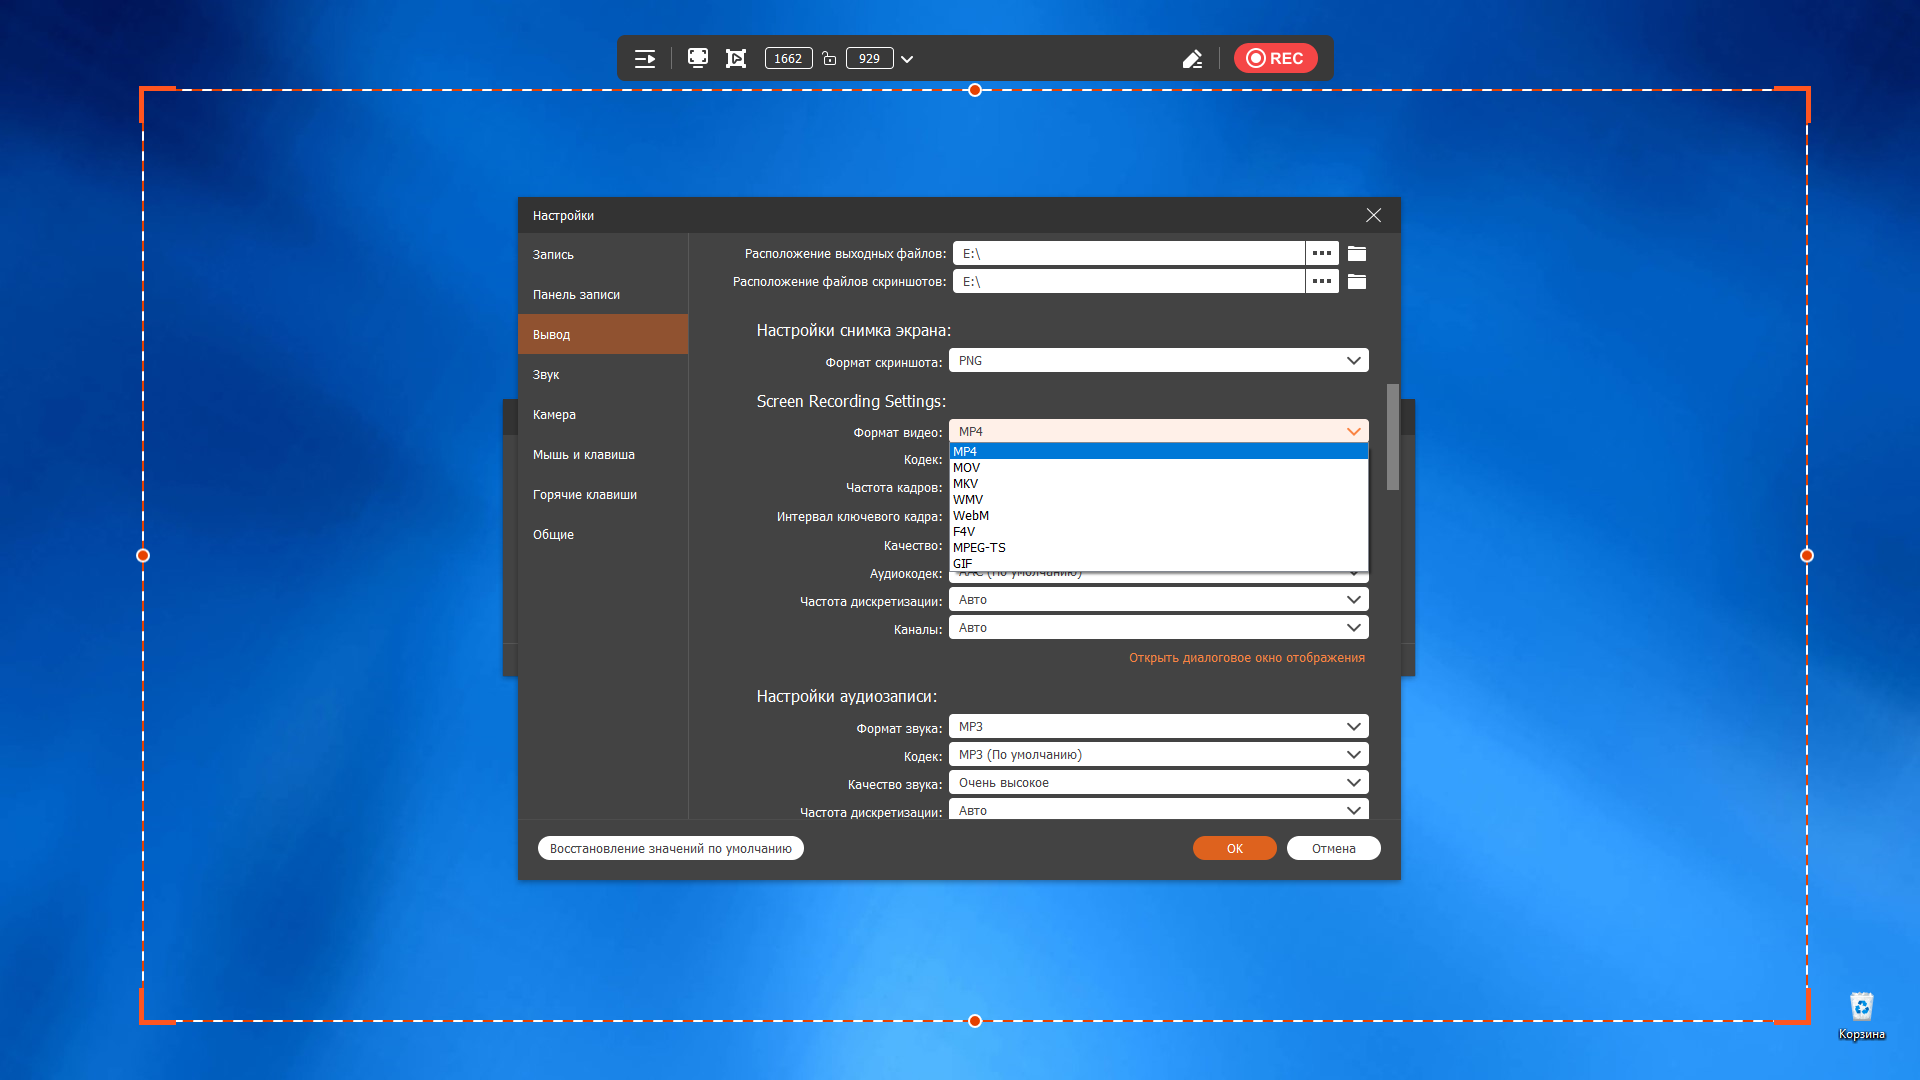Choose WebM from the video format list

pyautogui.click(x=971, y=516)
